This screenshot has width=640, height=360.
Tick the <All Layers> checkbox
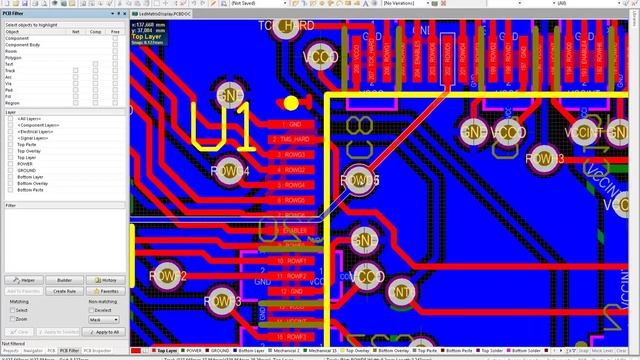(10, 119)
